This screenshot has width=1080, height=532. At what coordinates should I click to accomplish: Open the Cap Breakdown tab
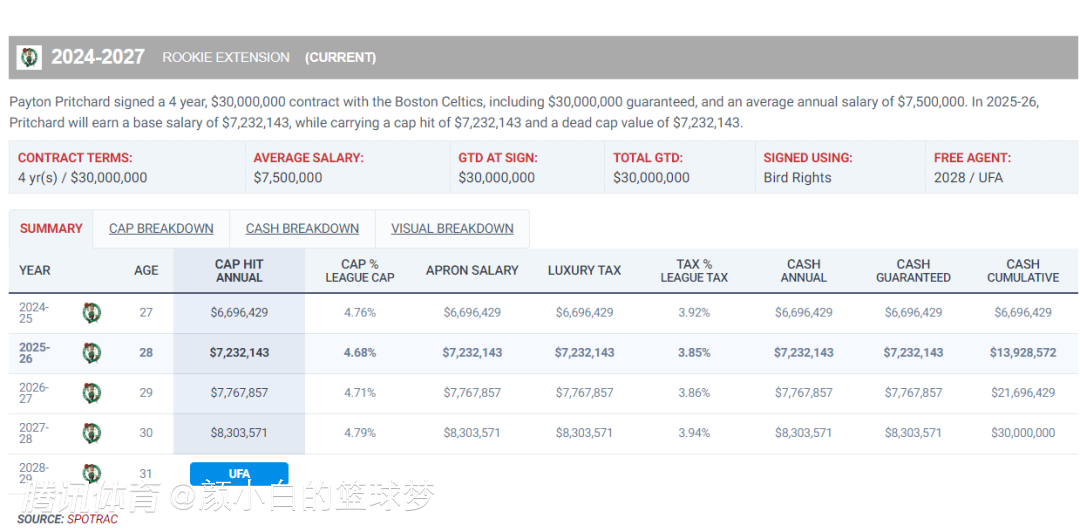point(161,229)
